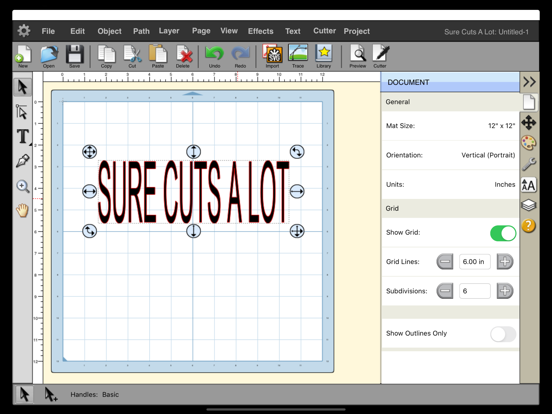Open the shape Library

(324, 56)
